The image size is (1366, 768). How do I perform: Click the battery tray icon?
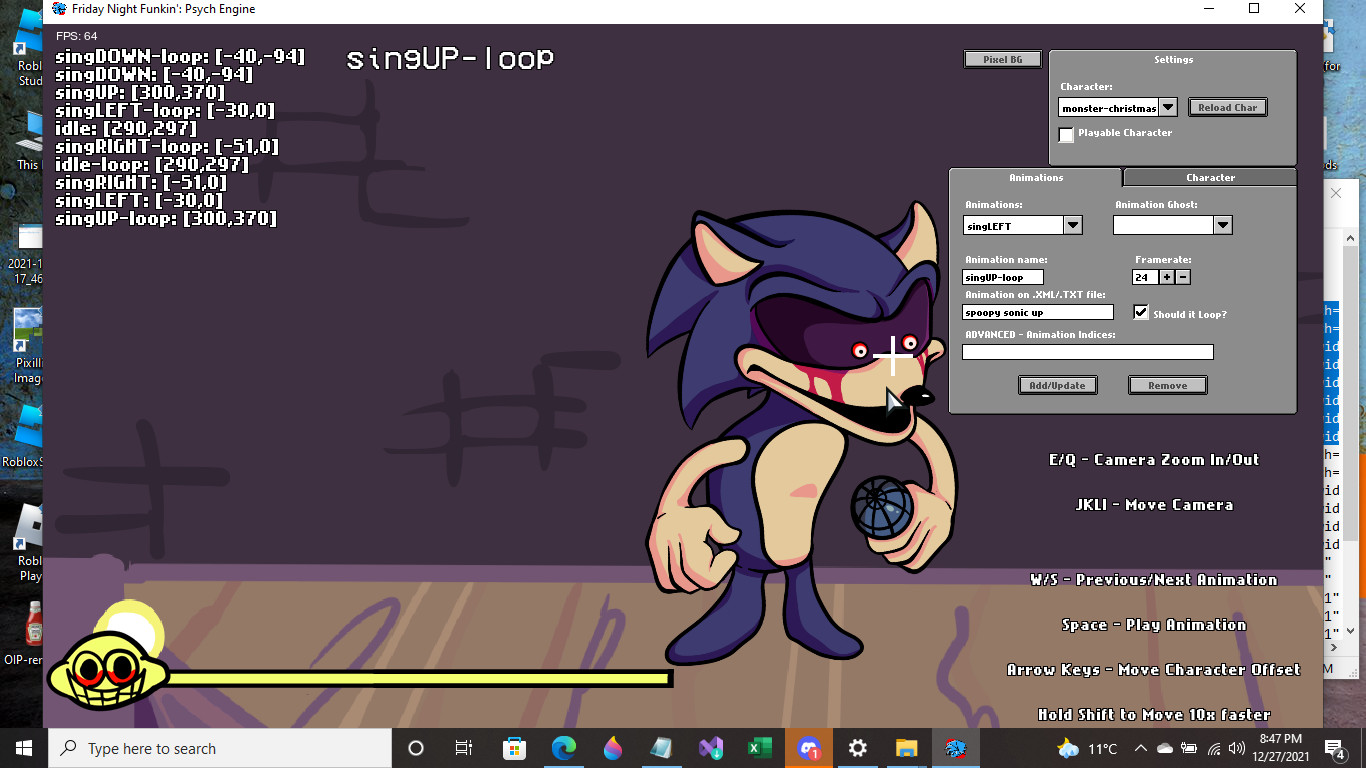1189,748
